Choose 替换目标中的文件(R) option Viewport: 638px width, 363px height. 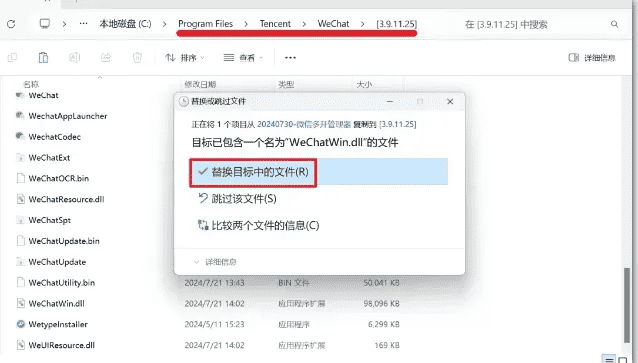click(x=319, y=172)
